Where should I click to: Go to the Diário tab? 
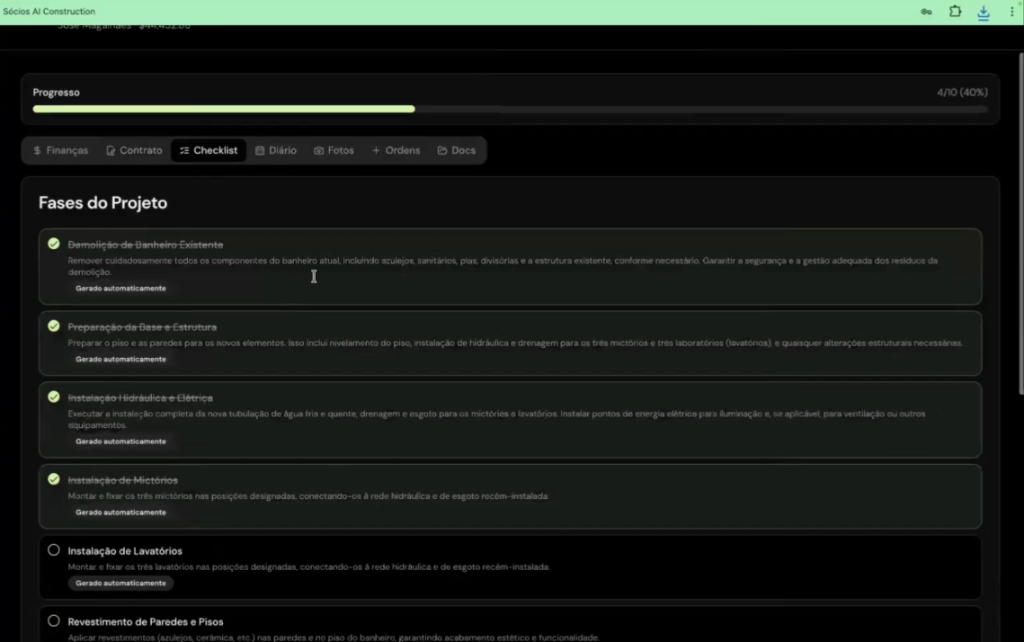click(276, 150)
